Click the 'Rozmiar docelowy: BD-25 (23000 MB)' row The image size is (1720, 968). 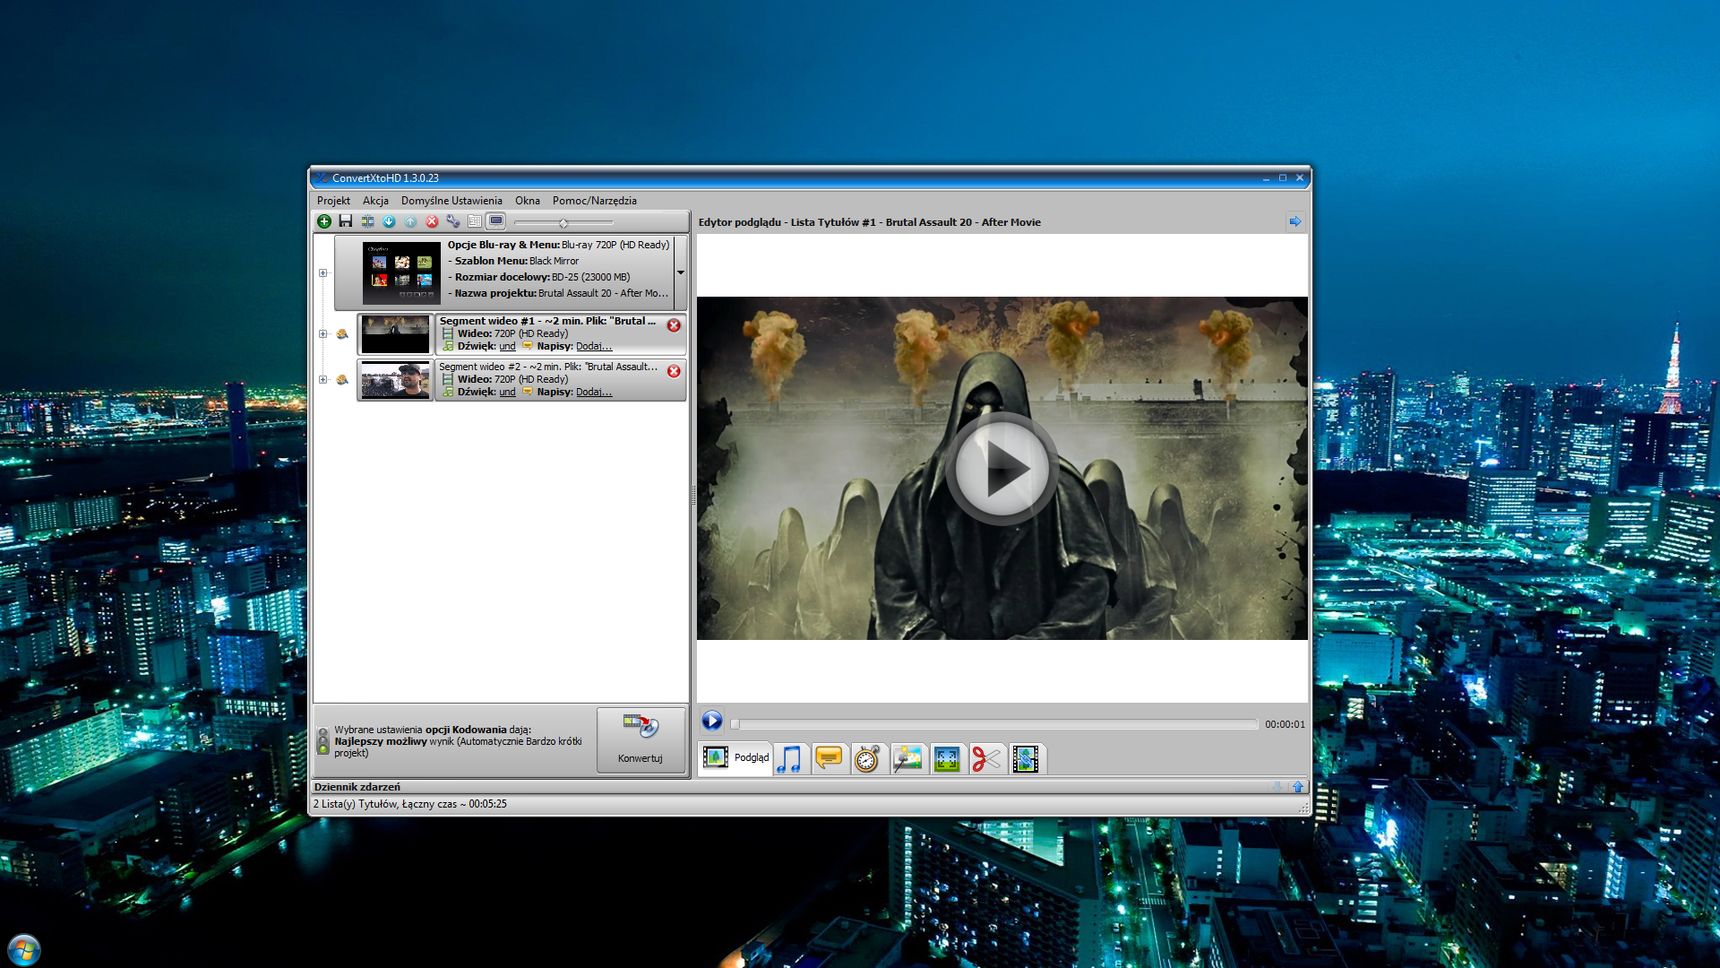coord(539,277)
